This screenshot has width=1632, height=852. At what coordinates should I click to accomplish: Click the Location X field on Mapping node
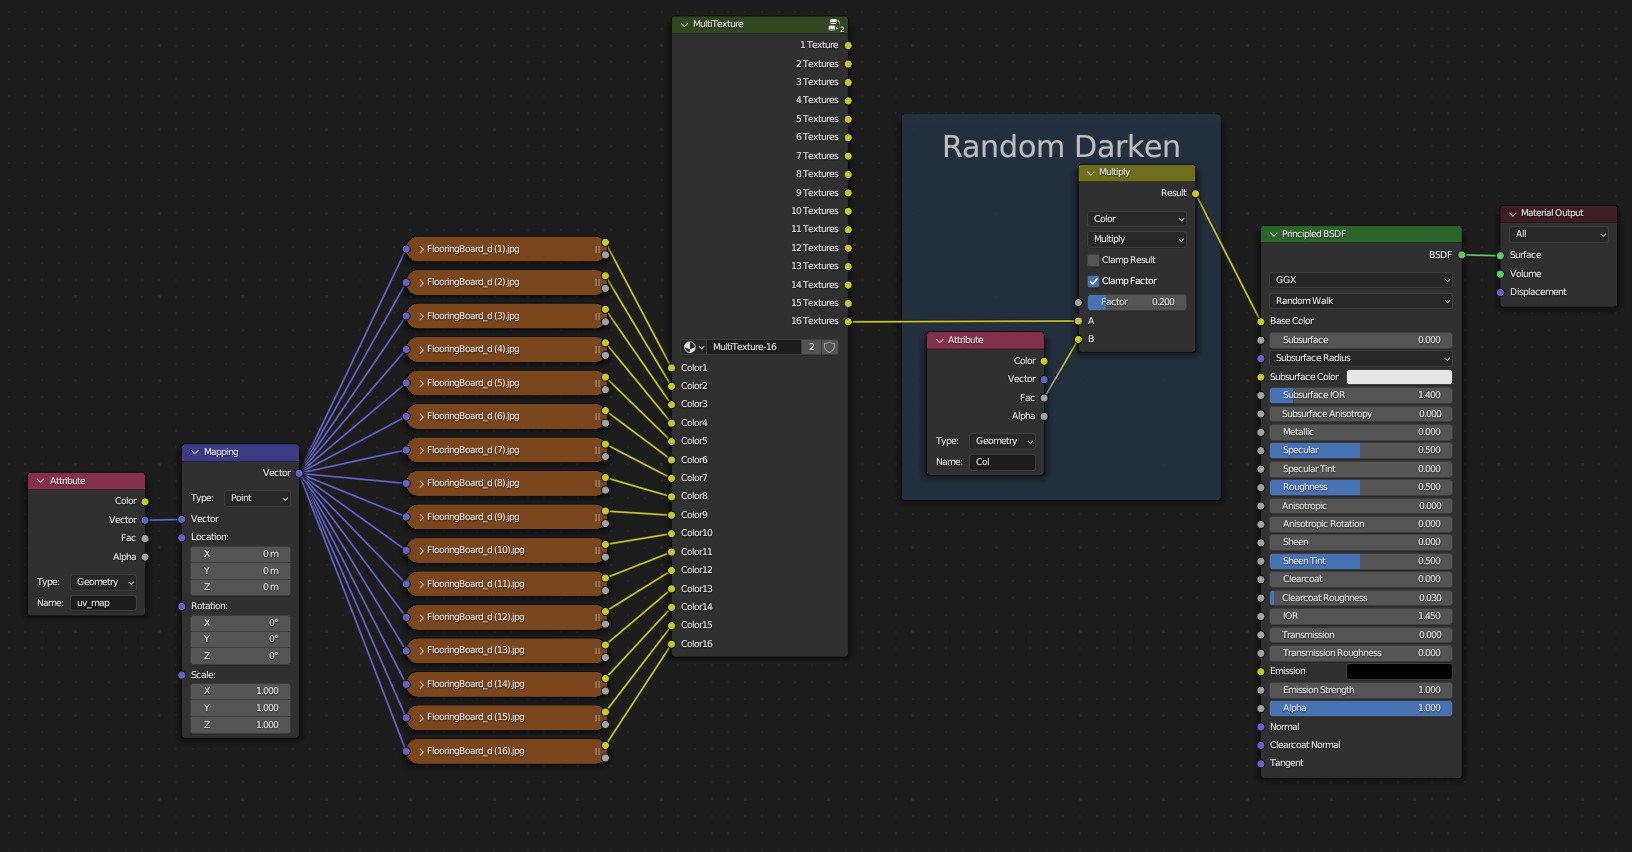click(241, 554)
